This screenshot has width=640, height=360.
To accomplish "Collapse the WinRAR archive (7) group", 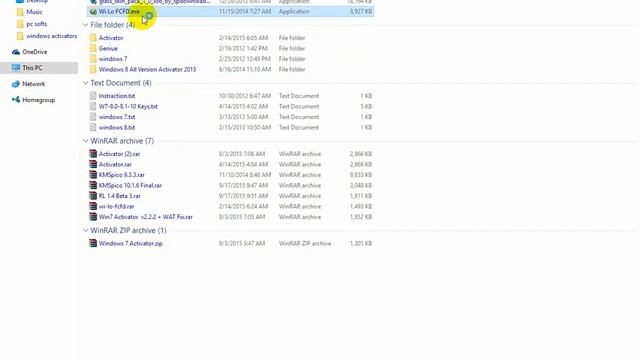I will [85, 141].
